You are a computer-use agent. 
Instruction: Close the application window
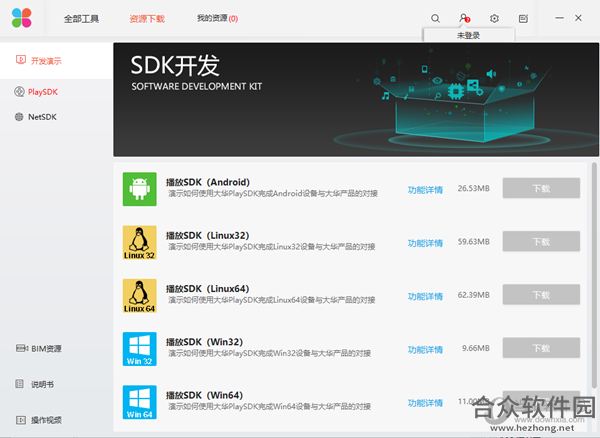578,18
